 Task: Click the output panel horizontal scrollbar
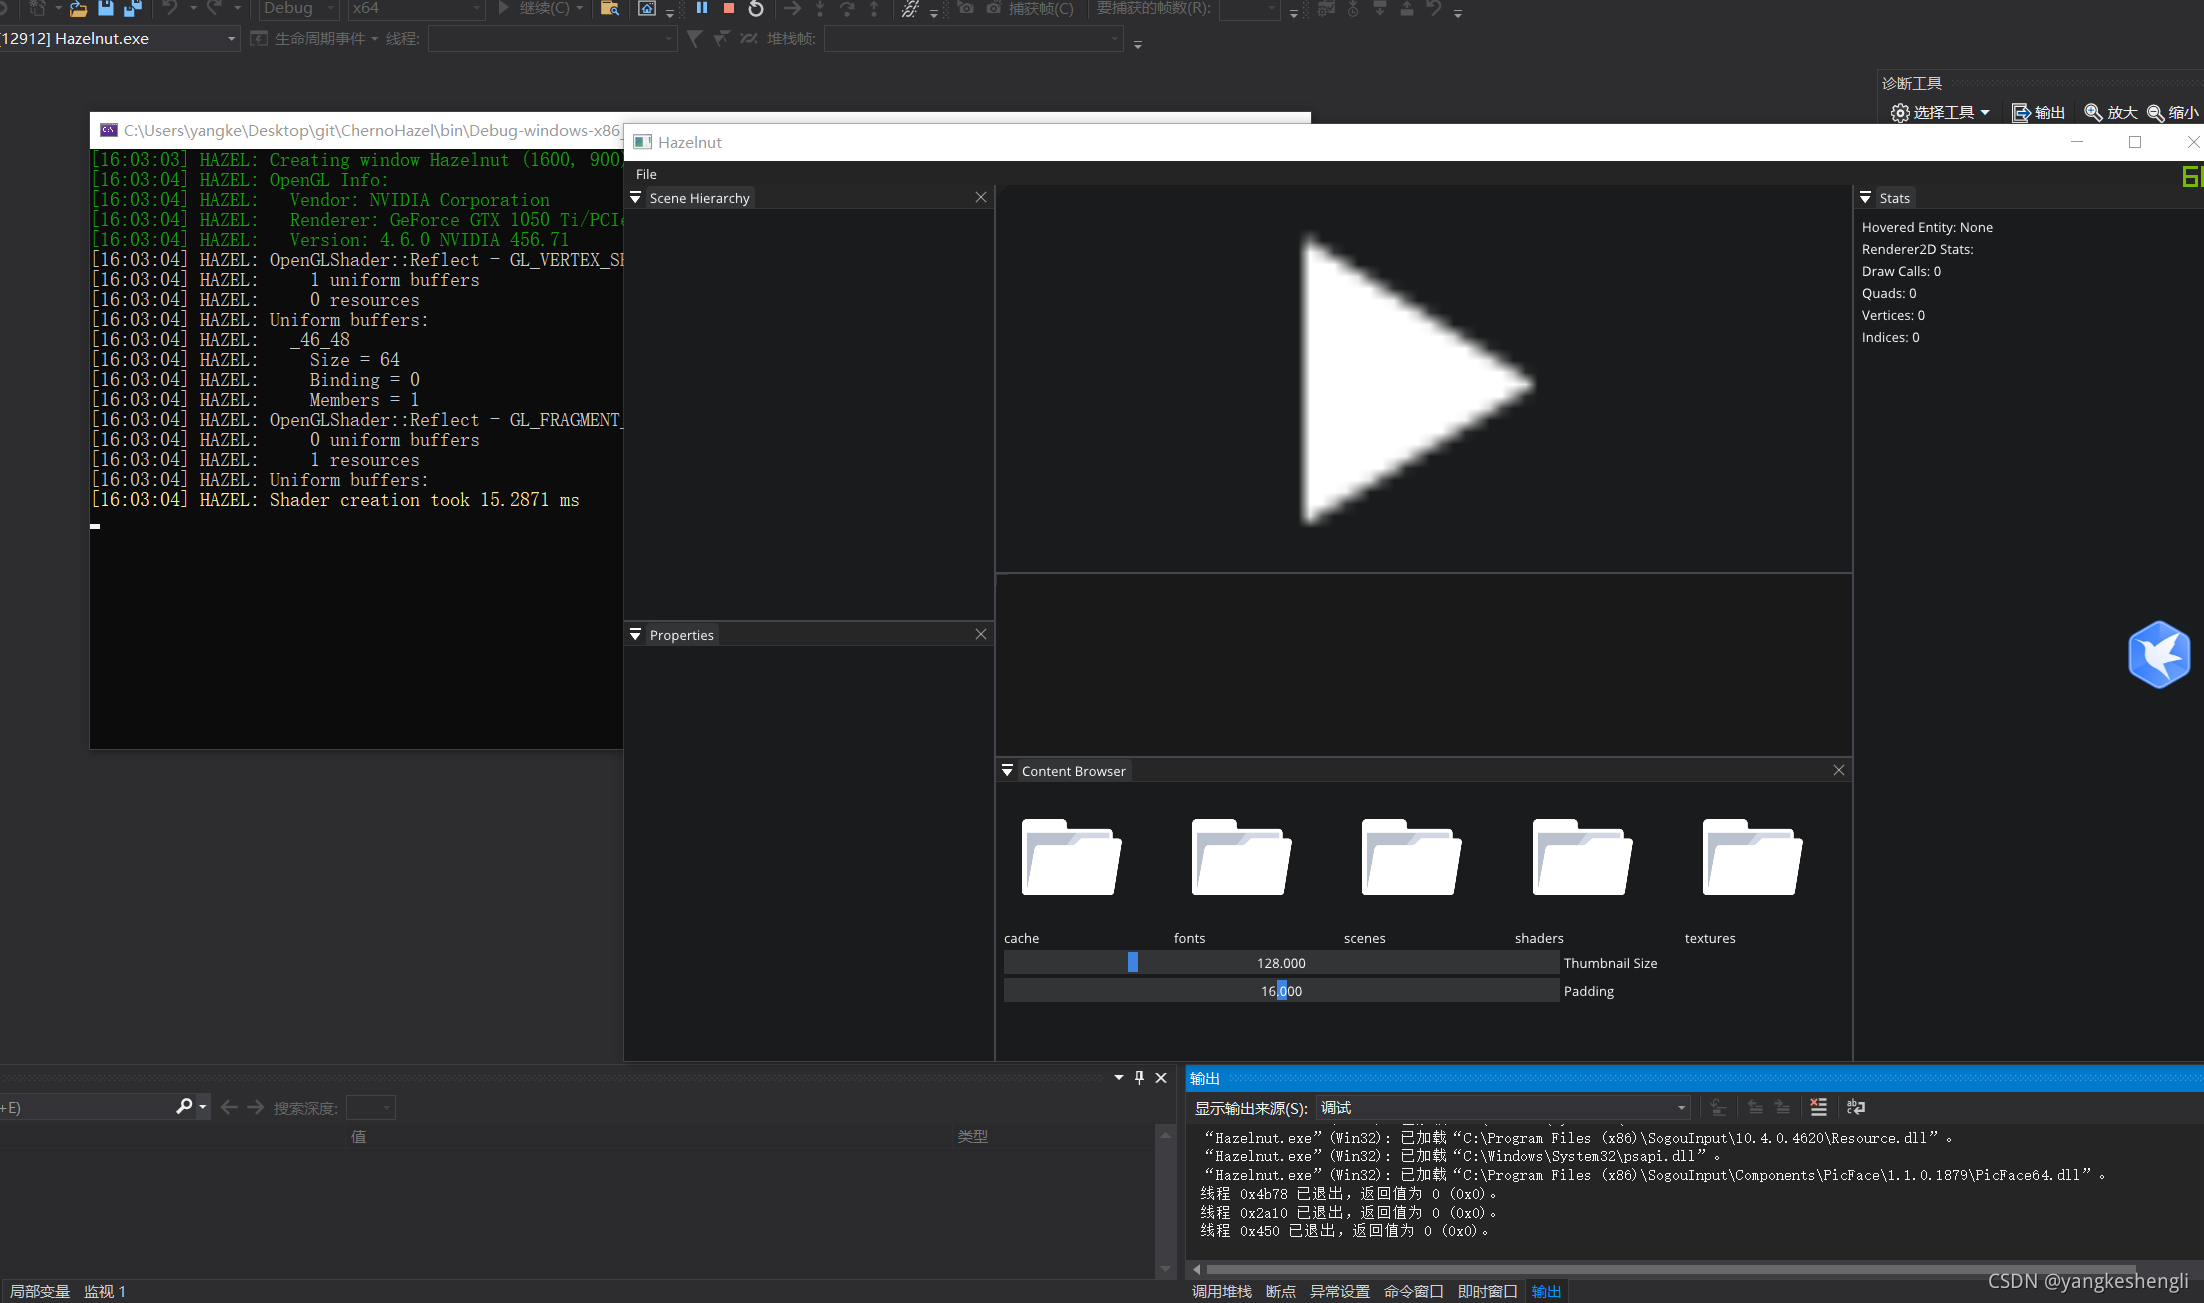coord(1670,1269)
